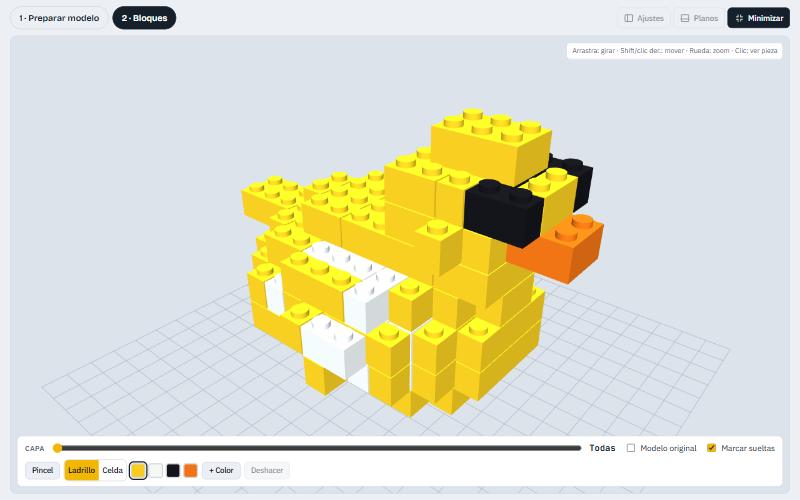
Task: Click the Ajustes panel icon
Action: click(629, 18)
